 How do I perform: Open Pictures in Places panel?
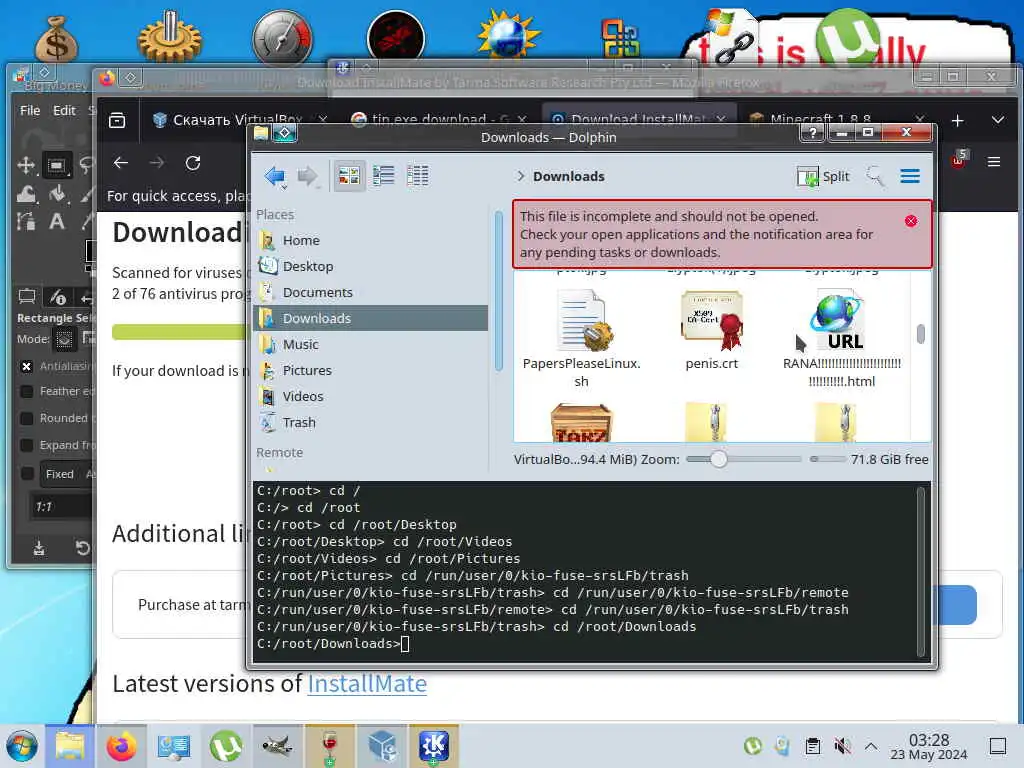coord(370,370)
